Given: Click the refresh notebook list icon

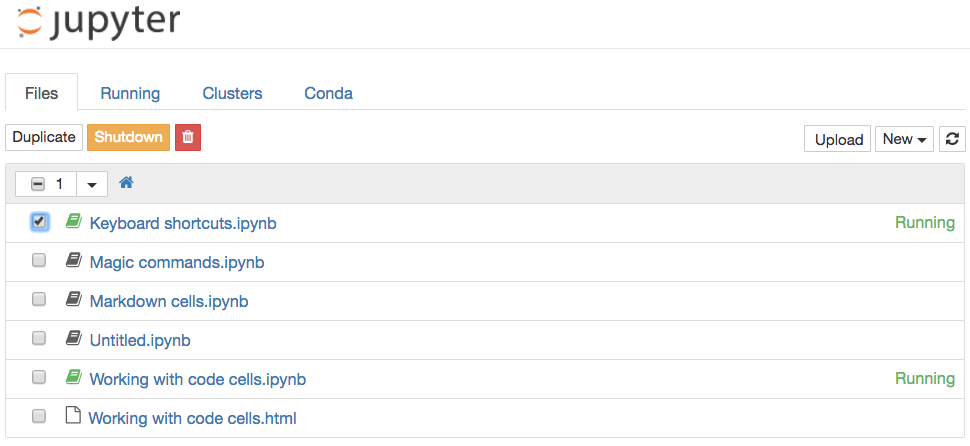Looking at the screenshot, I should (952, 139).
